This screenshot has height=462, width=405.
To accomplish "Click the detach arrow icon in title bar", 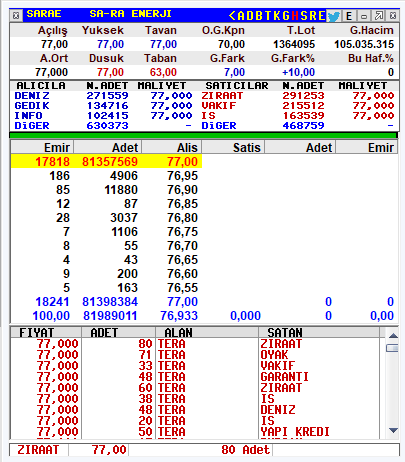I will (x=379, y=16).
